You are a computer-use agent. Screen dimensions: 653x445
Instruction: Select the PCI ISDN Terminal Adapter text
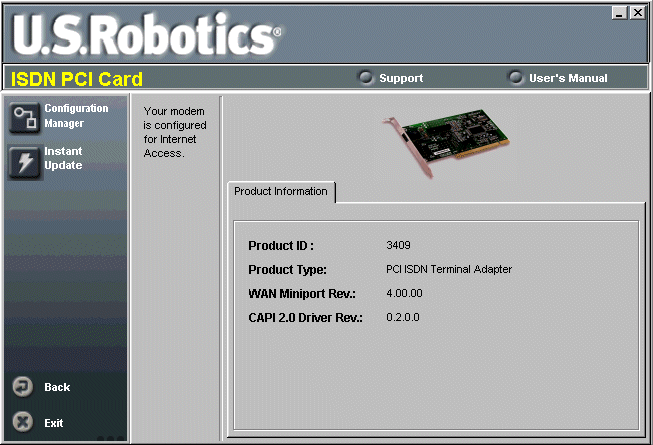click(449, 269)
